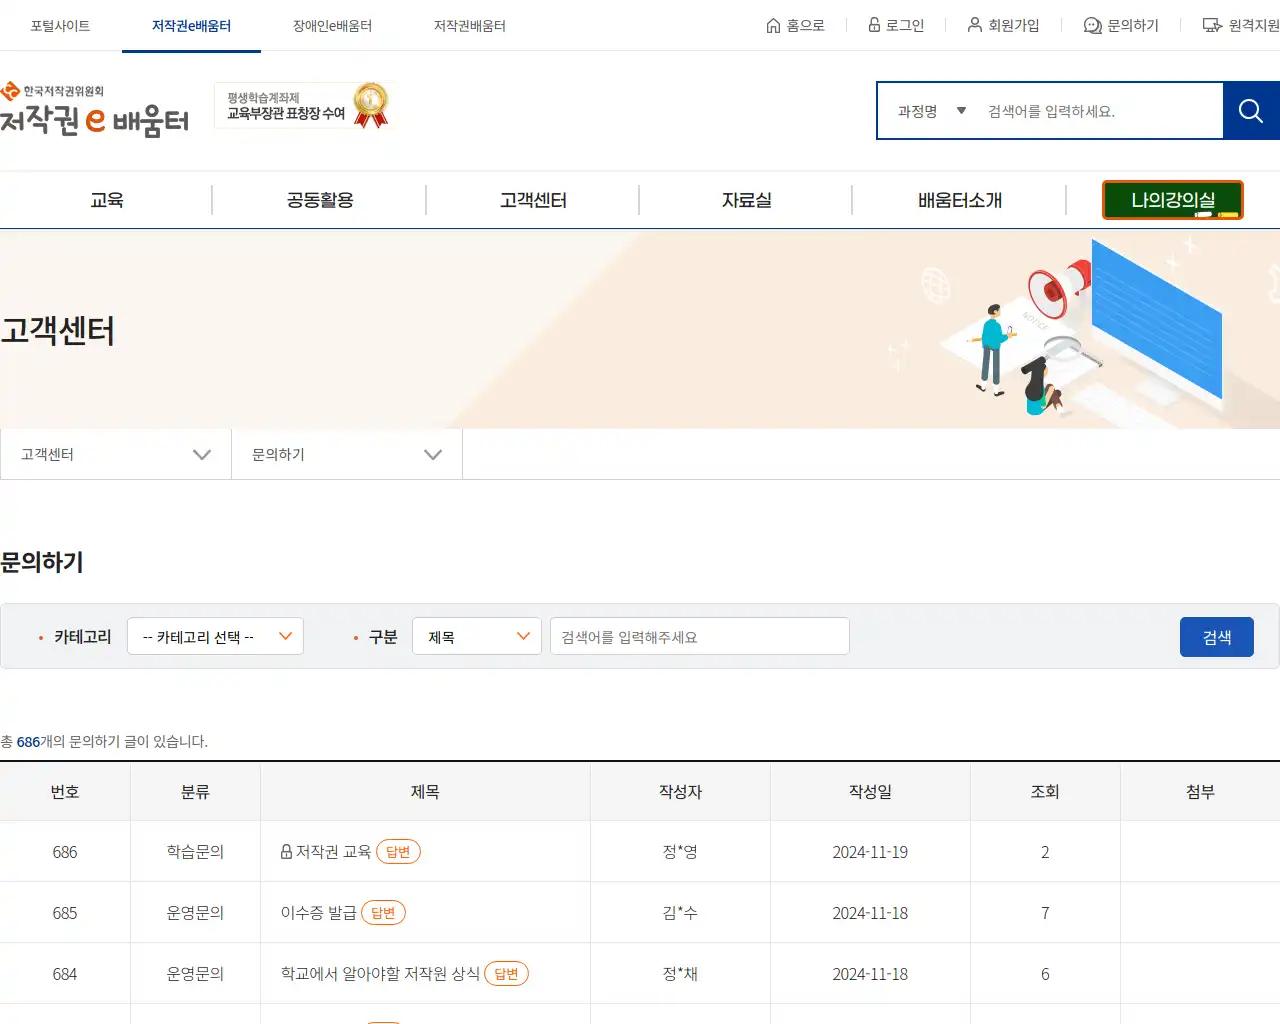Image resolution: width=1280 pixels, height=1024 pixels.
Task: Click the 답변 badge on row 684
Action: (507, 974)
